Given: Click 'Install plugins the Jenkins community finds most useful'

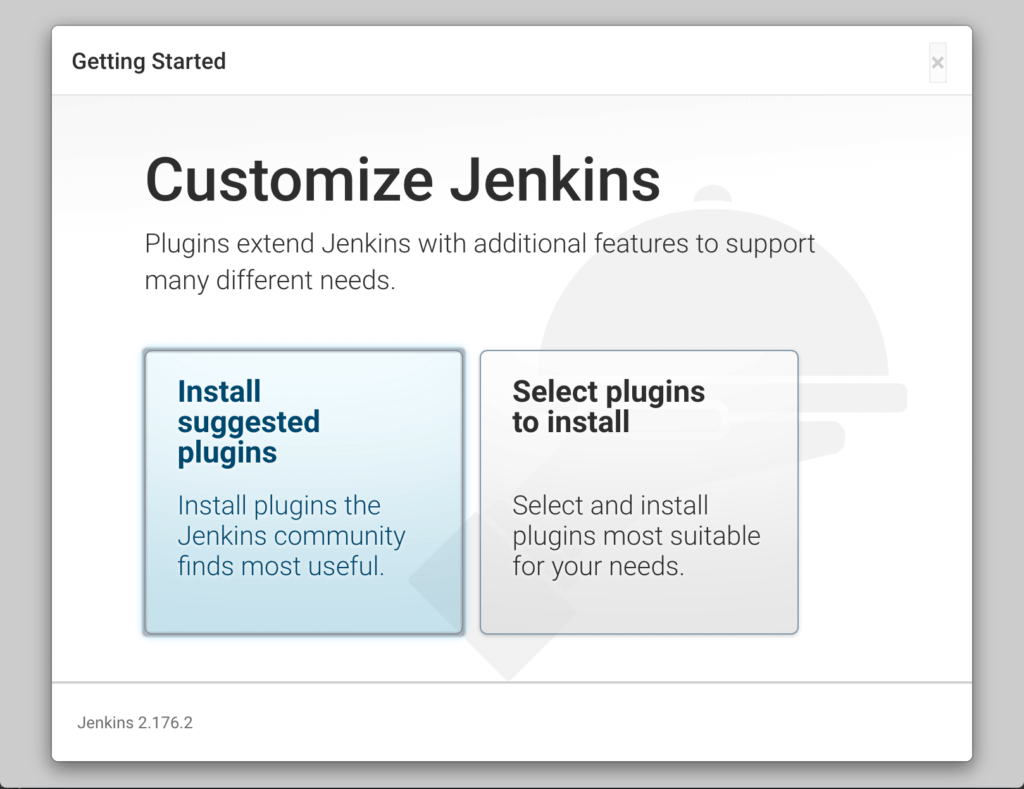Looking at the screenshot, I should coord(289,536).
